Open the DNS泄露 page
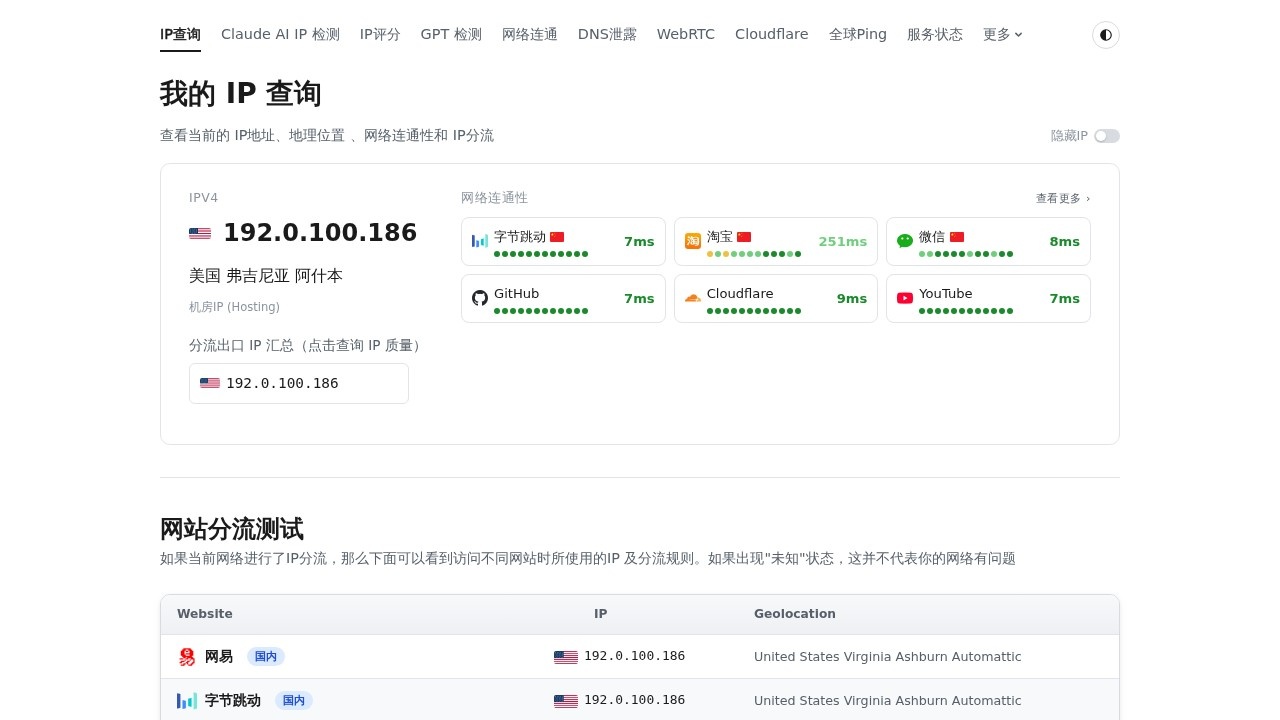 tap(607, 34)
